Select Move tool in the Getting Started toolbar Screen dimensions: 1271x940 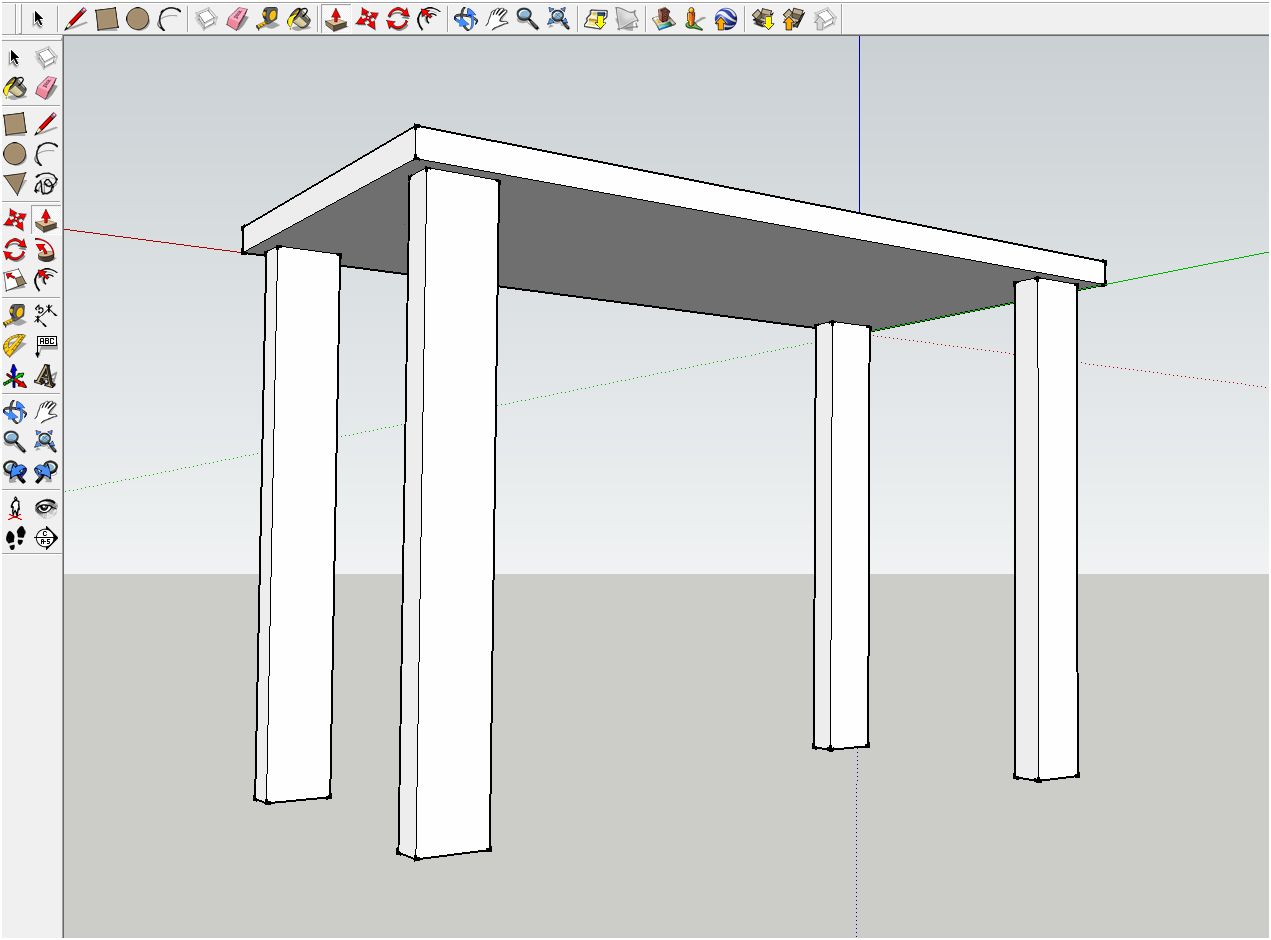pyautogui.click(x=367, y=19)
